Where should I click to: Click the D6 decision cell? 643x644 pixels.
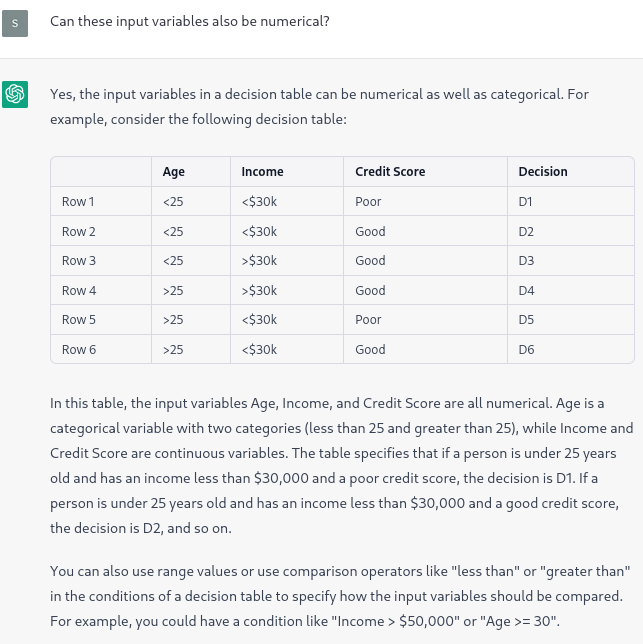[x=571, y=350]
